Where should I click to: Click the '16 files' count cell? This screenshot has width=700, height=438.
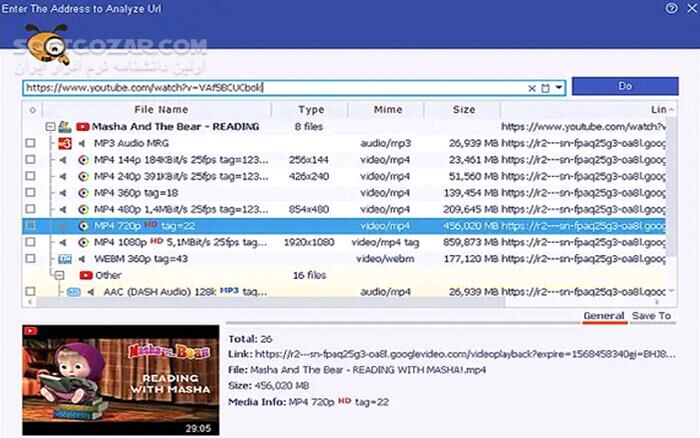[309, 275]
